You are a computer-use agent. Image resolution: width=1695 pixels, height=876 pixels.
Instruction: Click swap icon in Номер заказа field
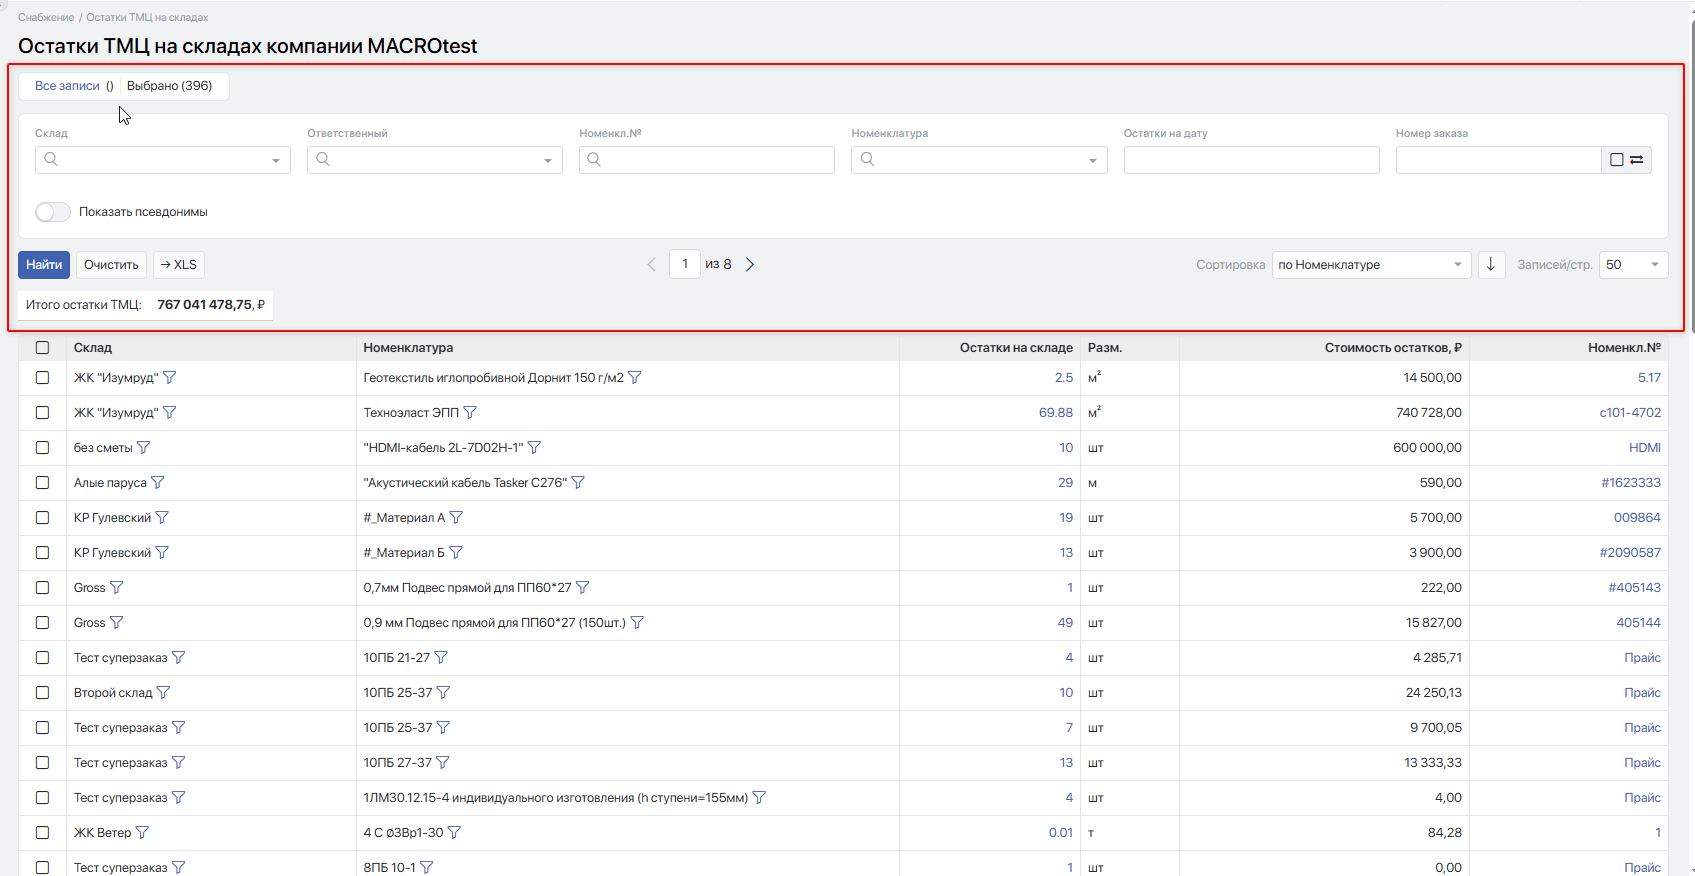click(1637, 160)
